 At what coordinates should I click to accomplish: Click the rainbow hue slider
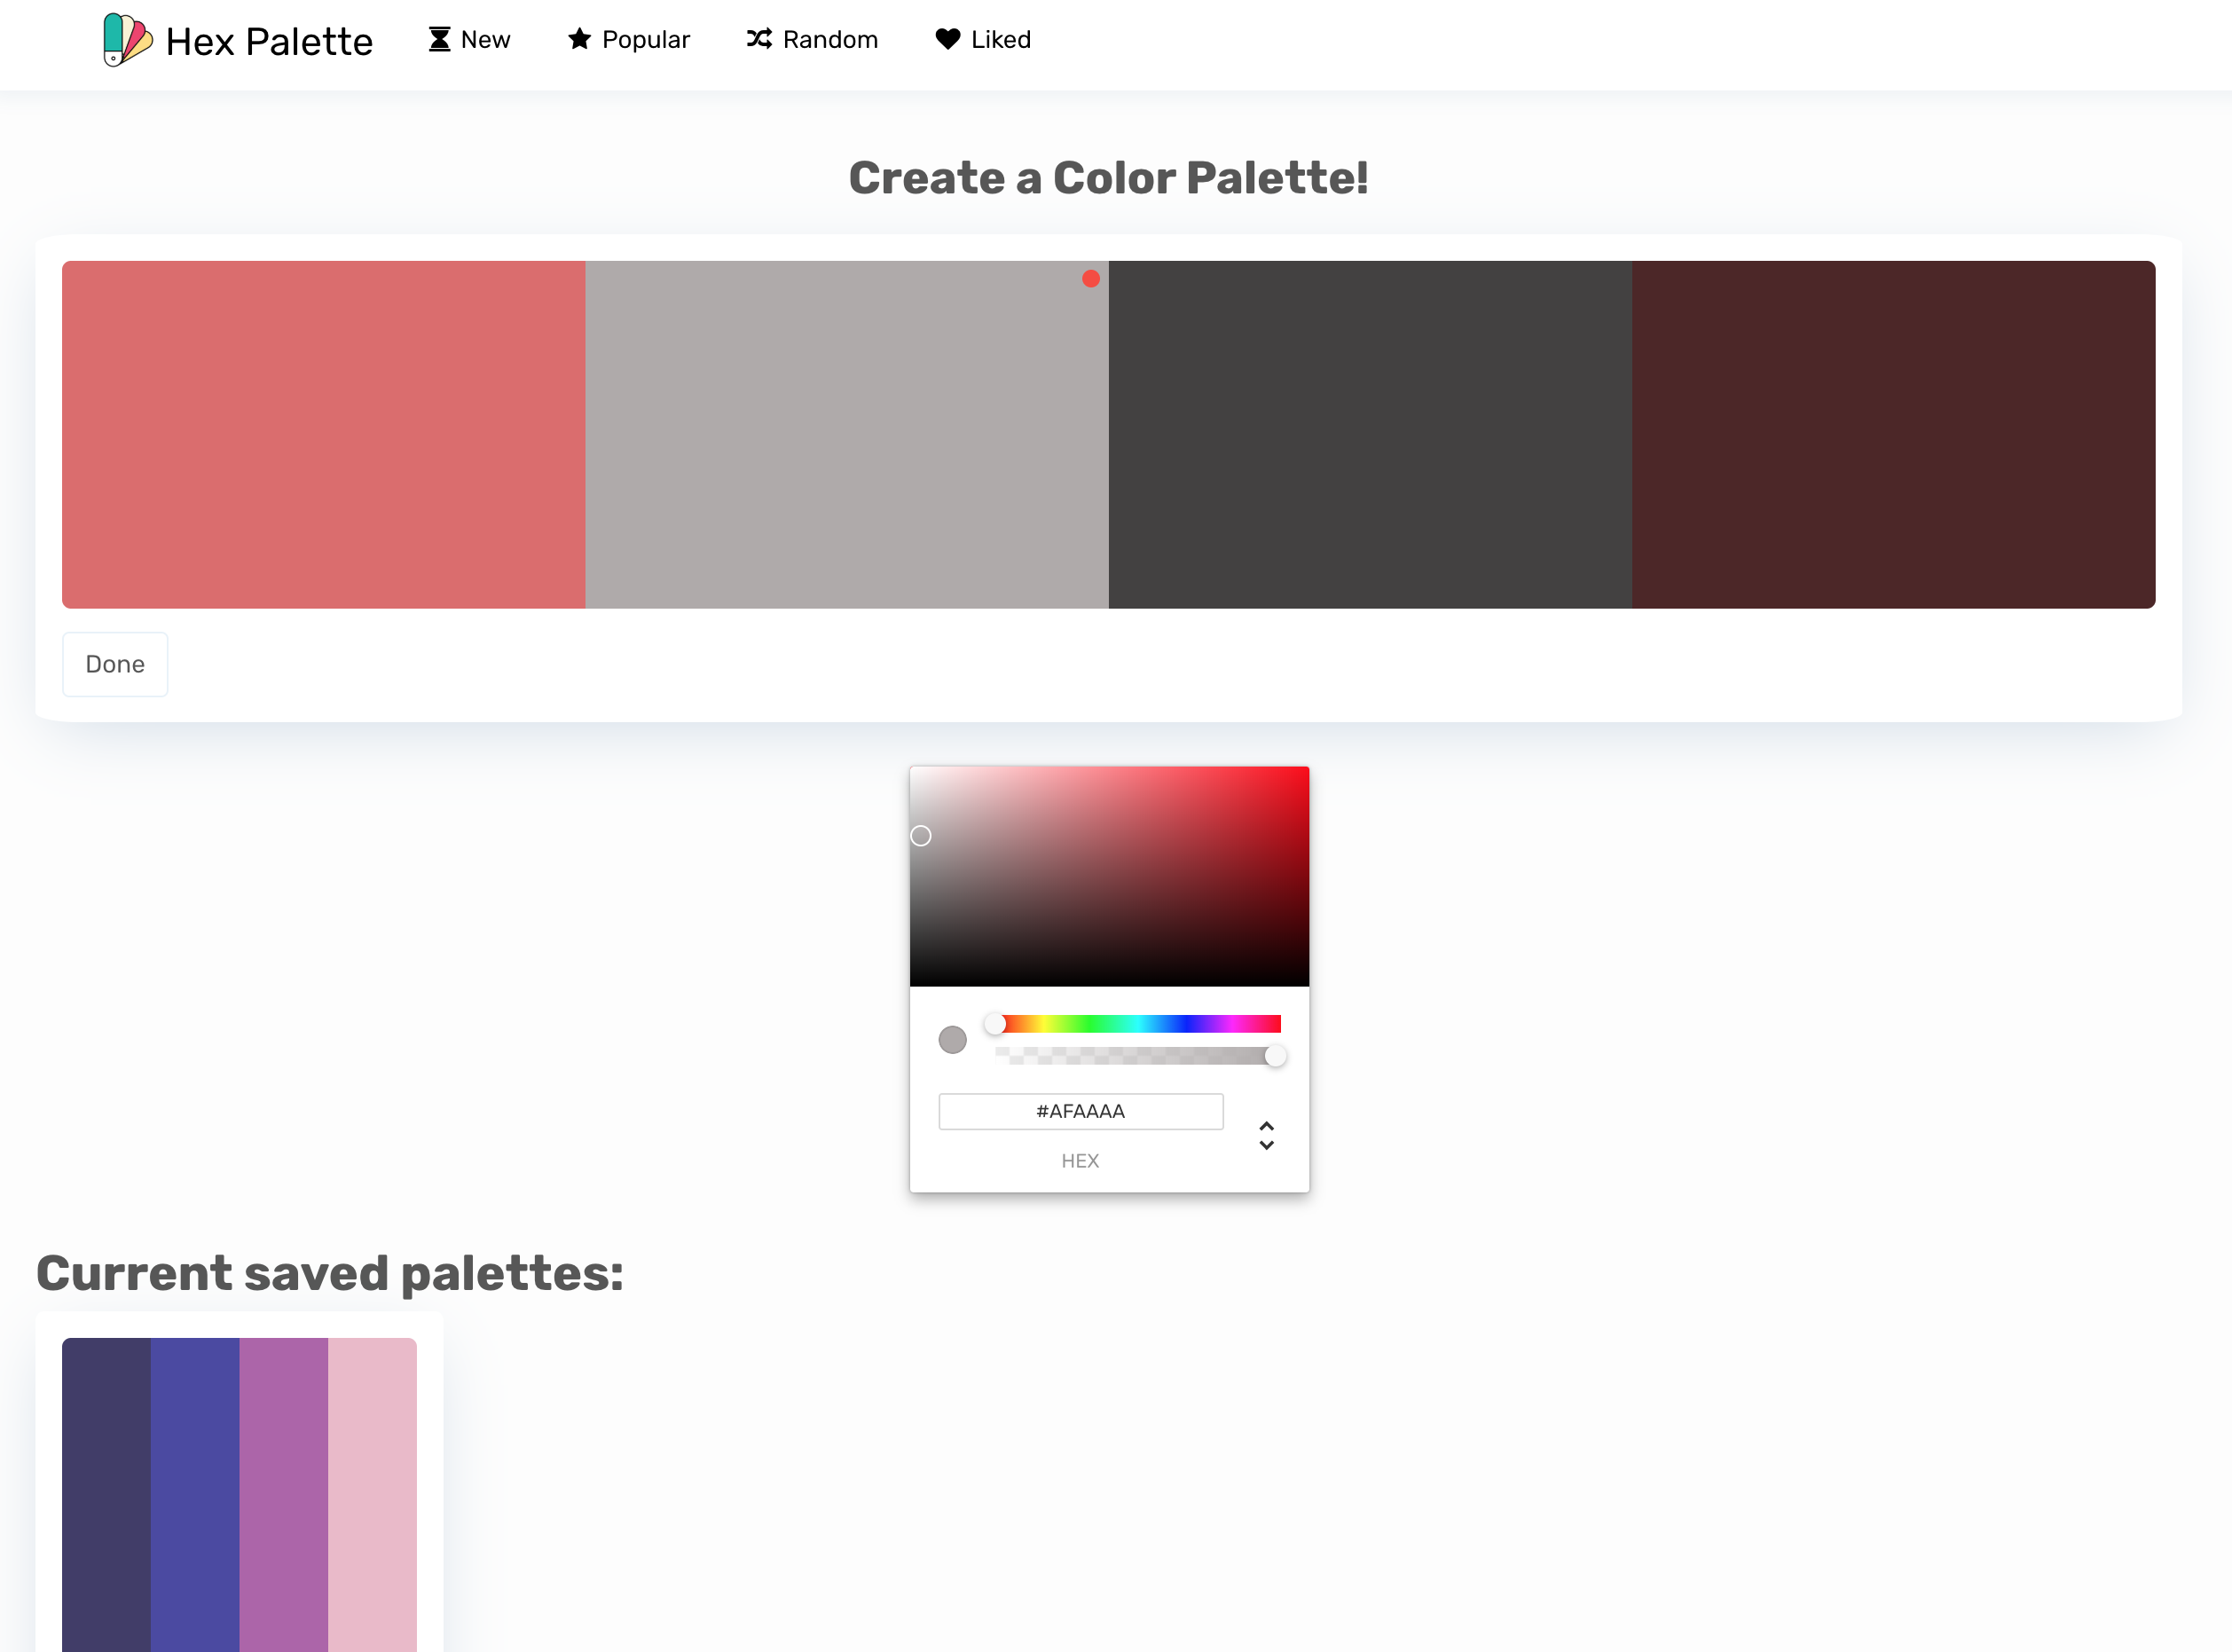point(1140,1023)
